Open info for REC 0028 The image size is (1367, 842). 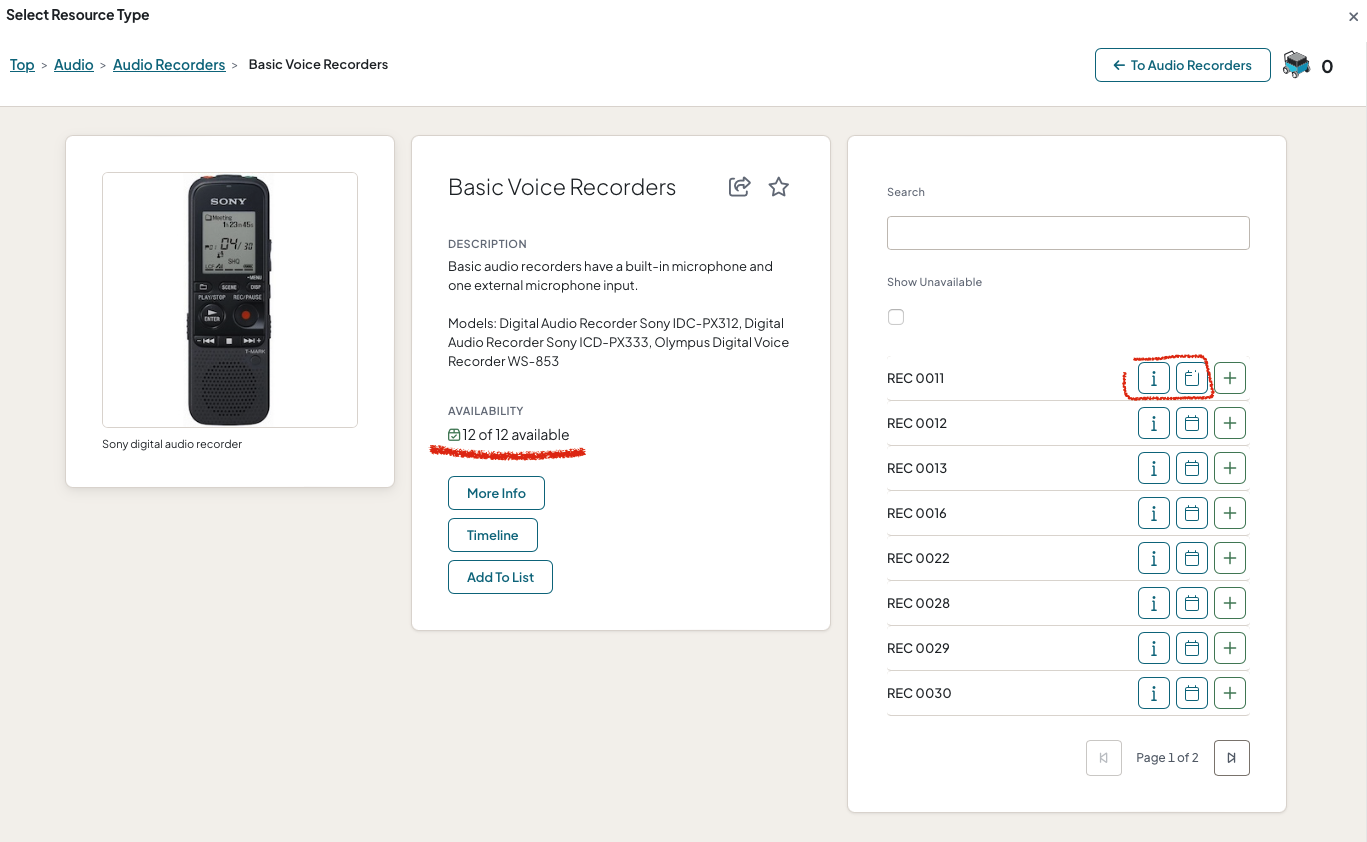pos(1154,603)
